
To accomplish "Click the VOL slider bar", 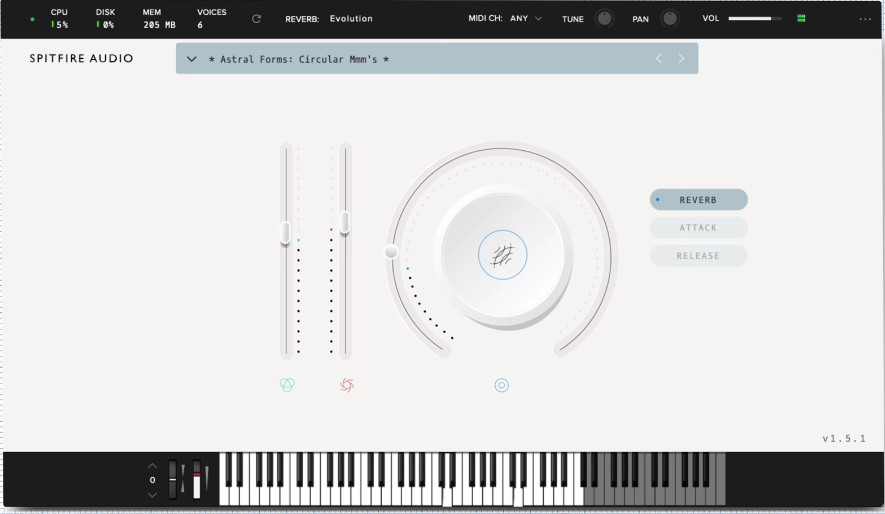I will pyautogui.click(x=755, y=19).
